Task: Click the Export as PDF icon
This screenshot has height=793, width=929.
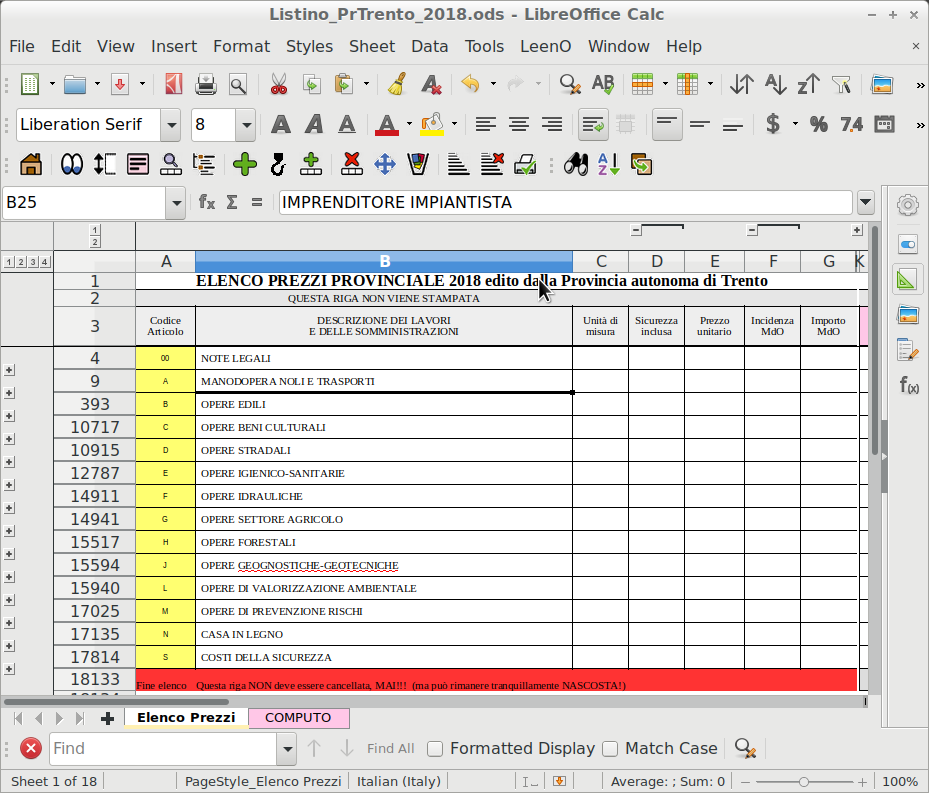Action: pyautogui.click(x=174, y=84)
